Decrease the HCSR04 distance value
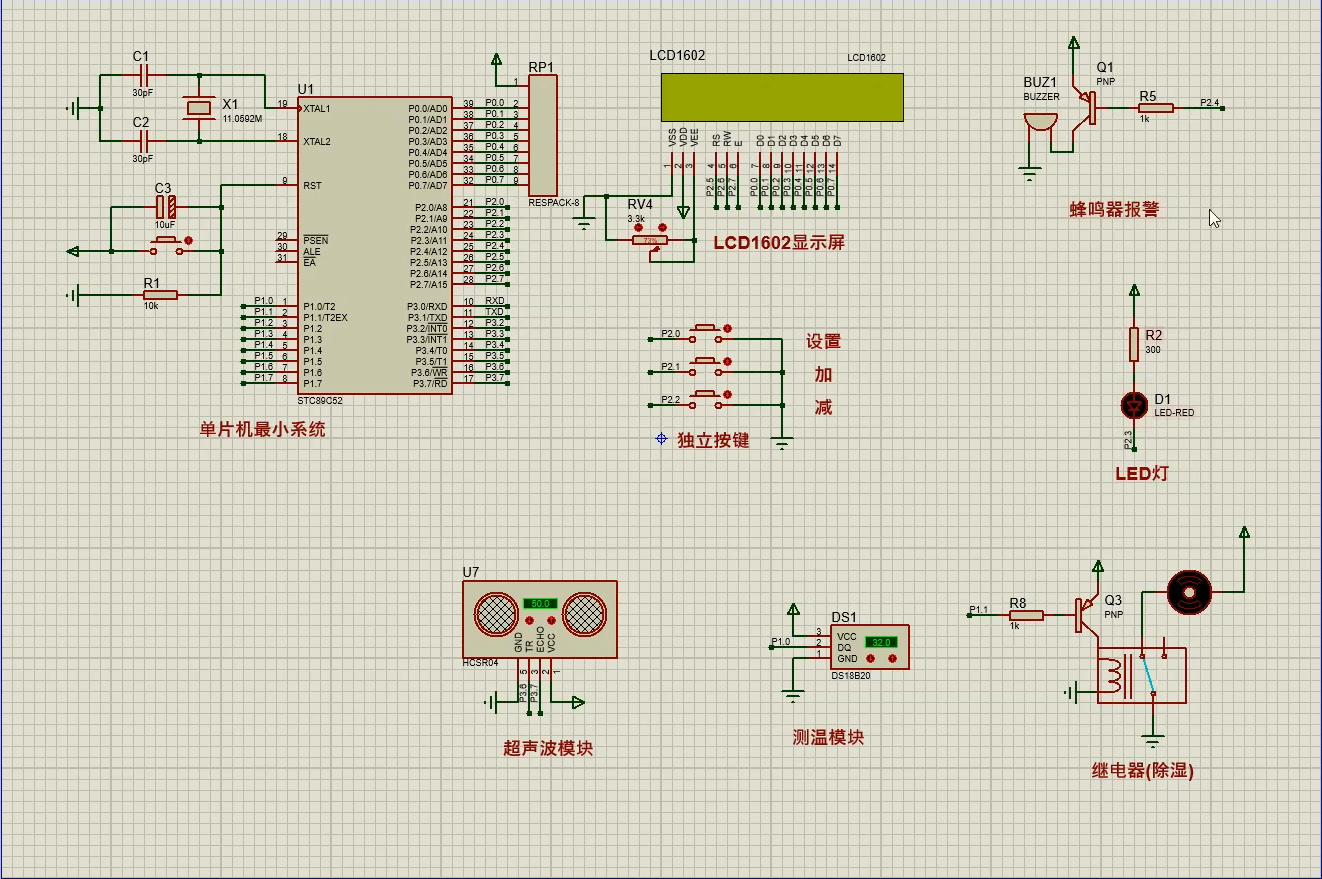Screen dimensions: 1322x879 click(531, 620)
